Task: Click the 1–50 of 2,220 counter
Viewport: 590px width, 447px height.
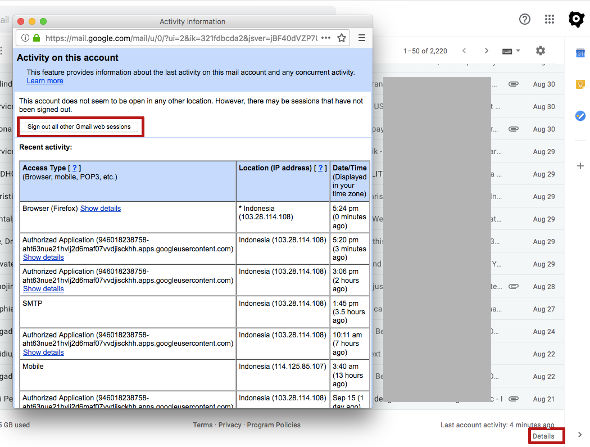Action: pos(425,51)
